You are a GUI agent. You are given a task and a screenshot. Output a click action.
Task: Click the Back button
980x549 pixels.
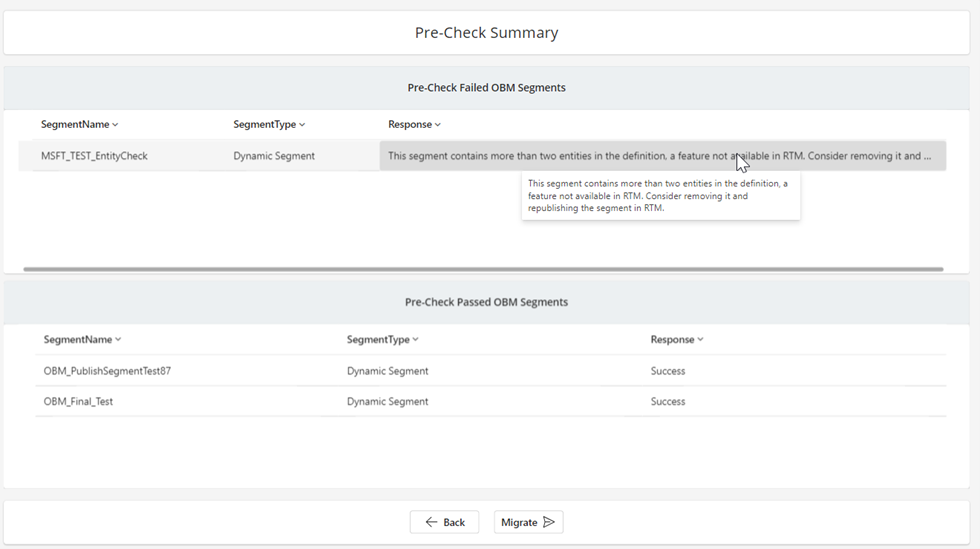coord(444,522)
